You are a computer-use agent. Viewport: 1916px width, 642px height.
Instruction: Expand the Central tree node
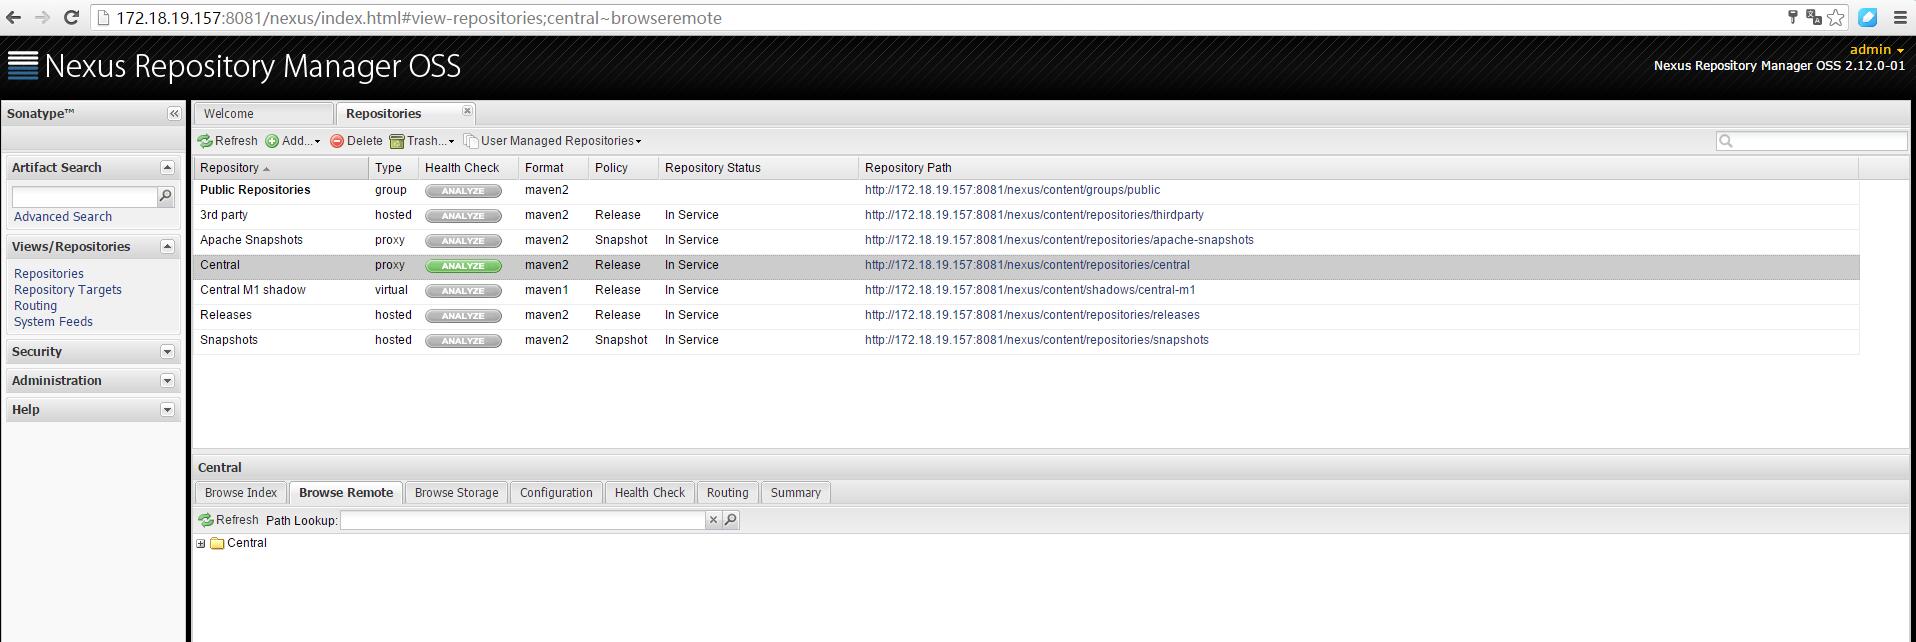[201, 544]
